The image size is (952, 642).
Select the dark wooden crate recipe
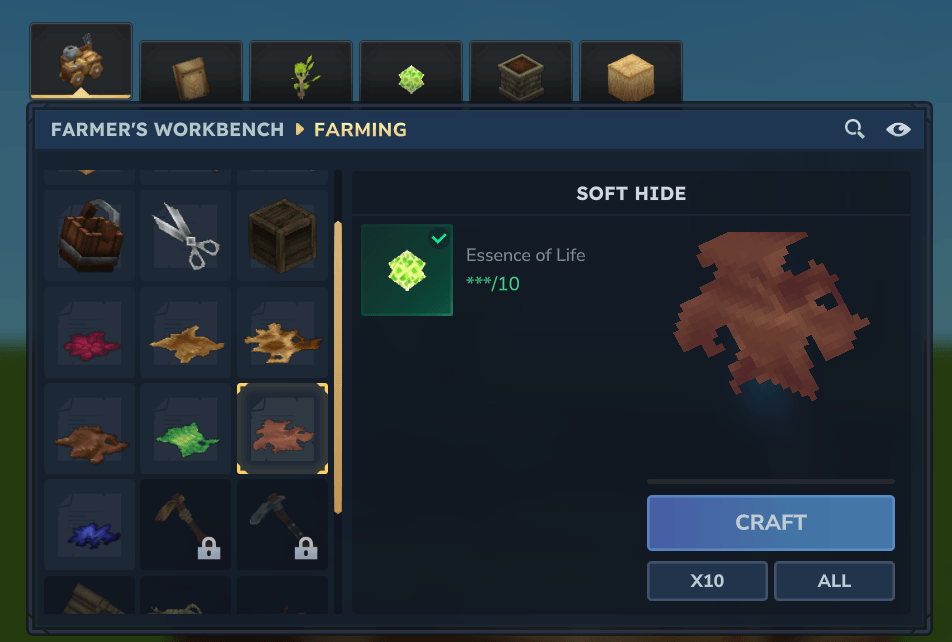282,235
